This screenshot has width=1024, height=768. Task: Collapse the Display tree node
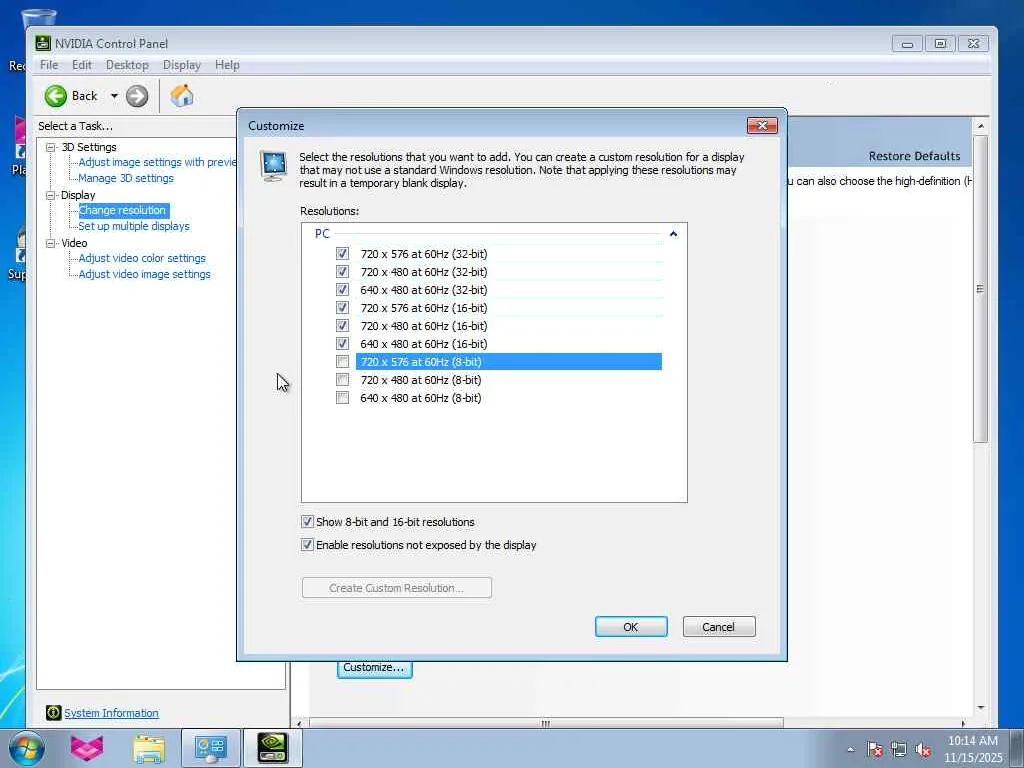(x=50, y=195)
